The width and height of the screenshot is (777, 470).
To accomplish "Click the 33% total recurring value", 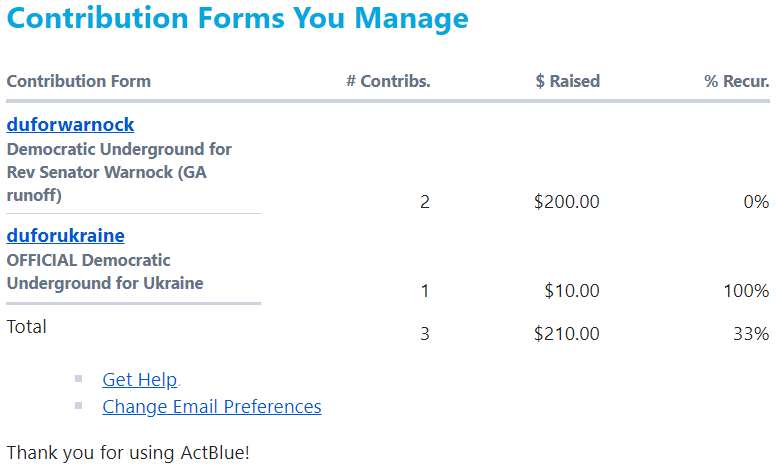I will click(x=750, y=334).
